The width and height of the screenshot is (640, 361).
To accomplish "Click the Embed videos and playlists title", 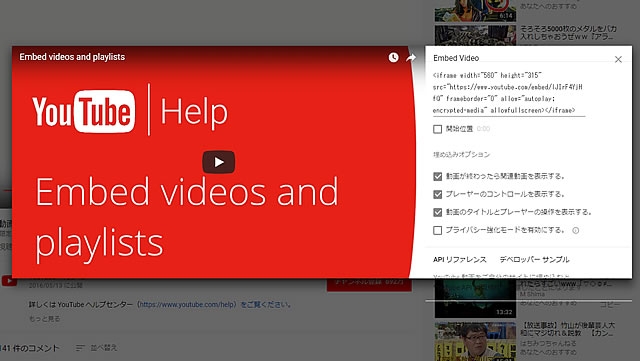I will point(72,57).
